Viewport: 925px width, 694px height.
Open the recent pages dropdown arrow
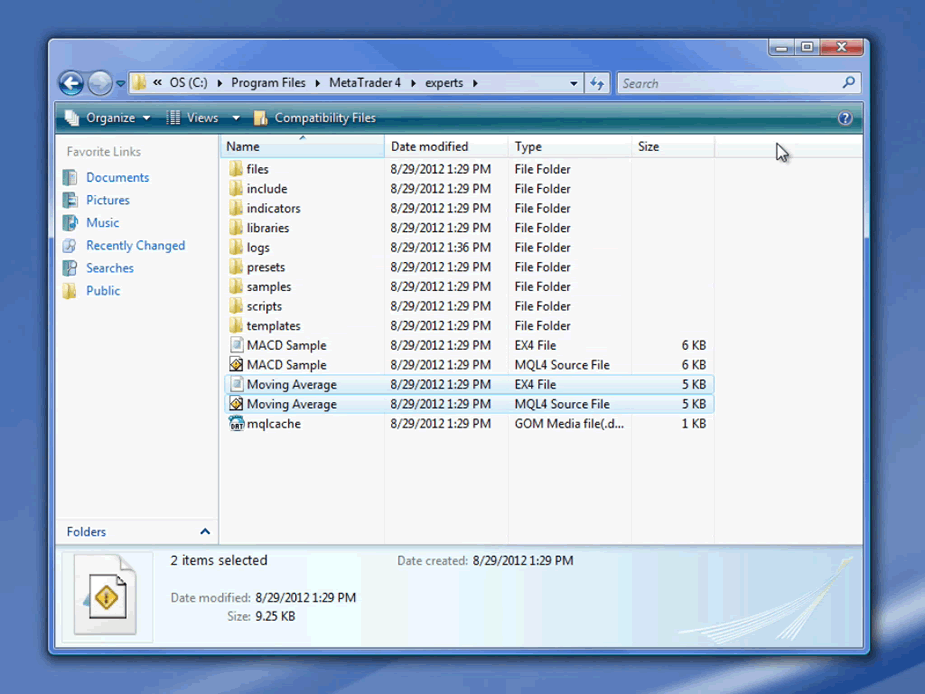[x=120, y=84]
